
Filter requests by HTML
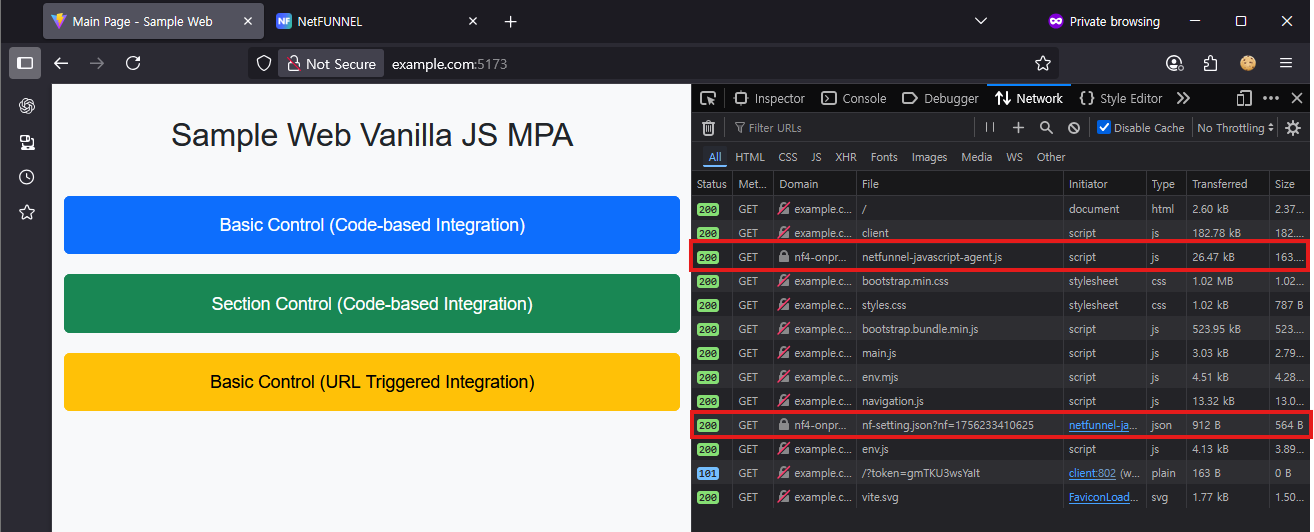point(750,157)
